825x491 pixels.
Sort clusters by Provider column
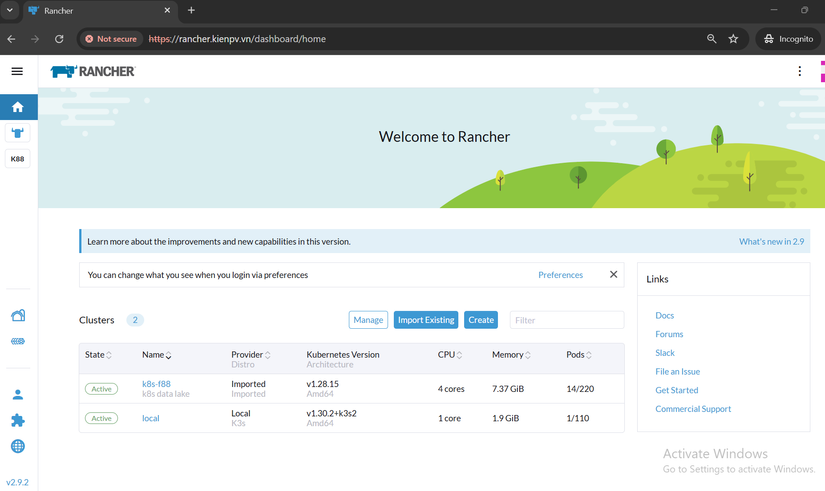tap(250, 355)
